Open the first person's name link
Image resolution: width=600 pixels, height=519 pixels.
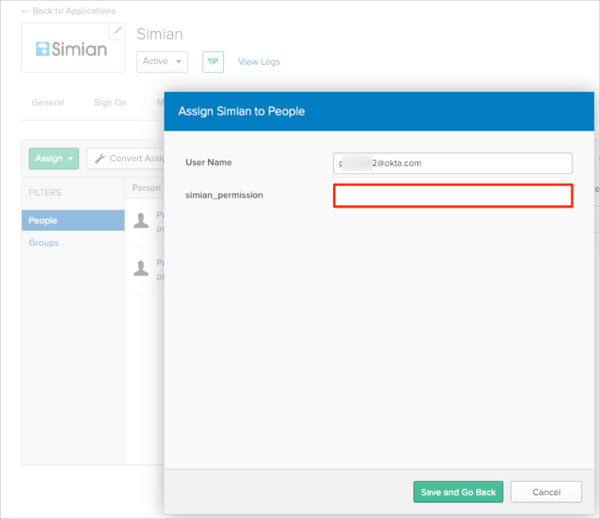coord(160,214)
